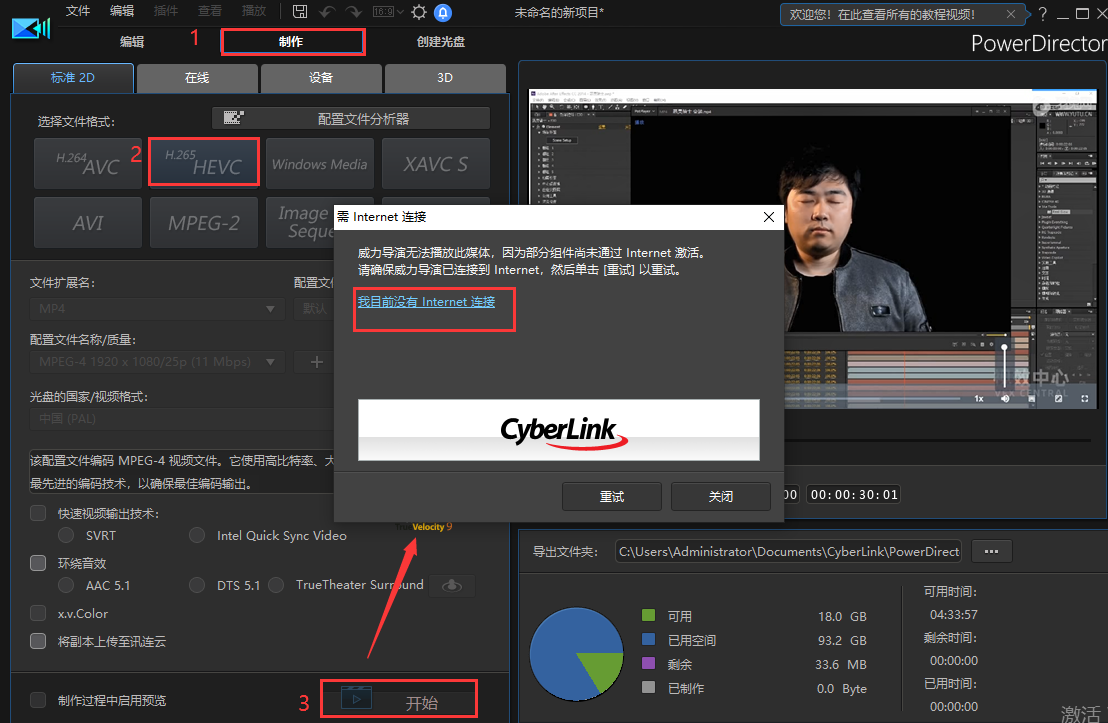Click the disk space pie chart
1108x723 pixels.
point(577,654)
